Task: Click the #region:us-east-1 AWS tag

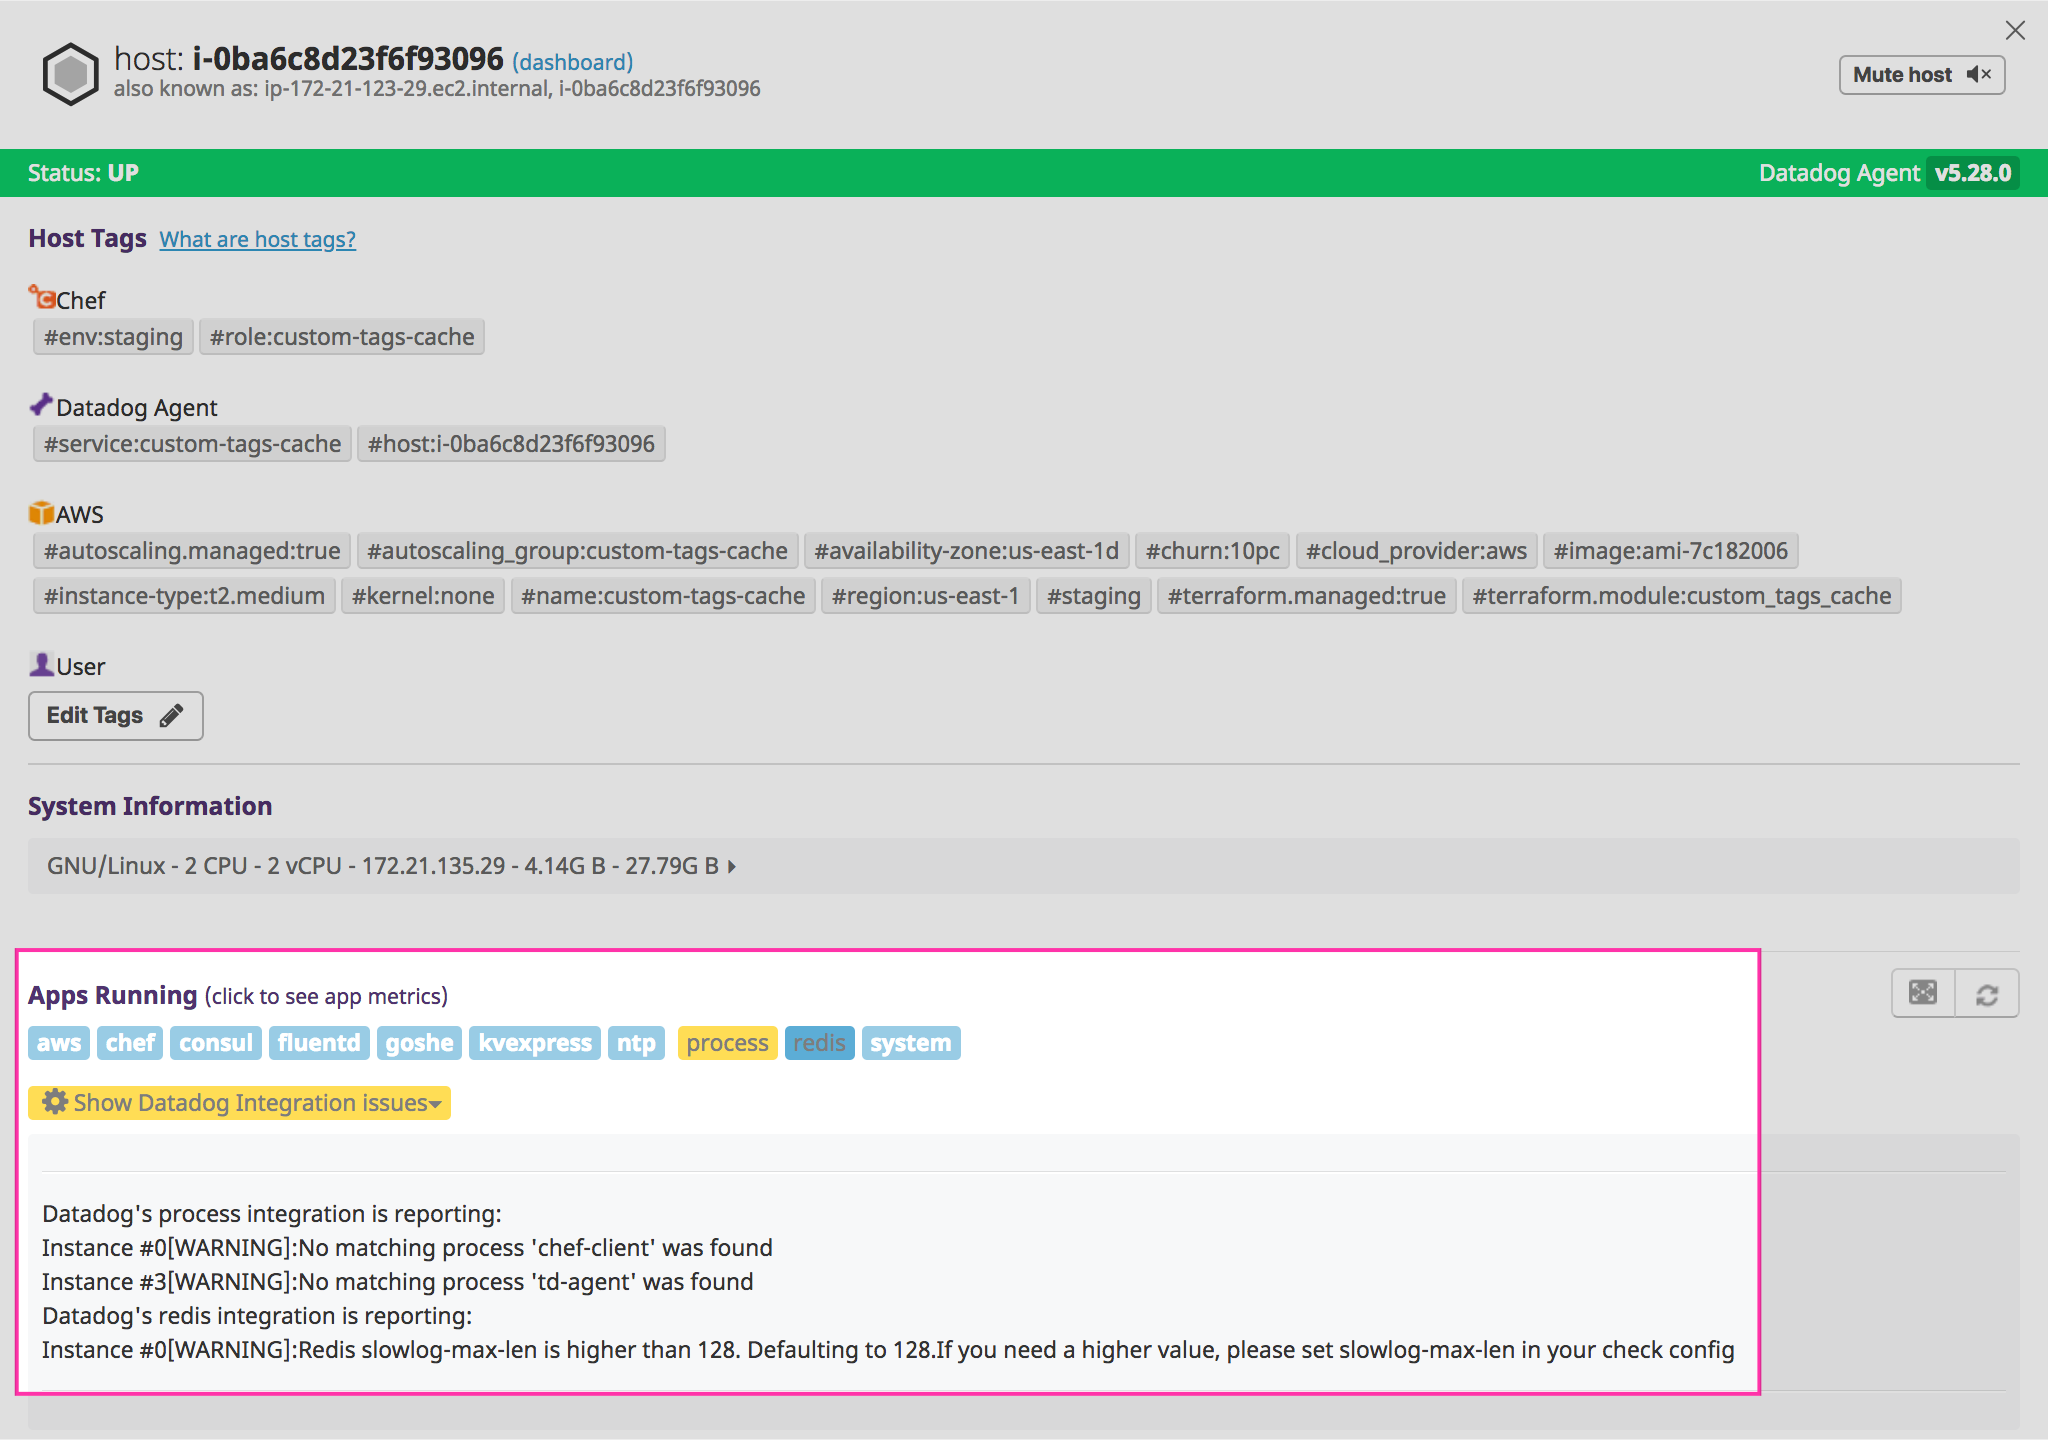Action: (925, 595)
